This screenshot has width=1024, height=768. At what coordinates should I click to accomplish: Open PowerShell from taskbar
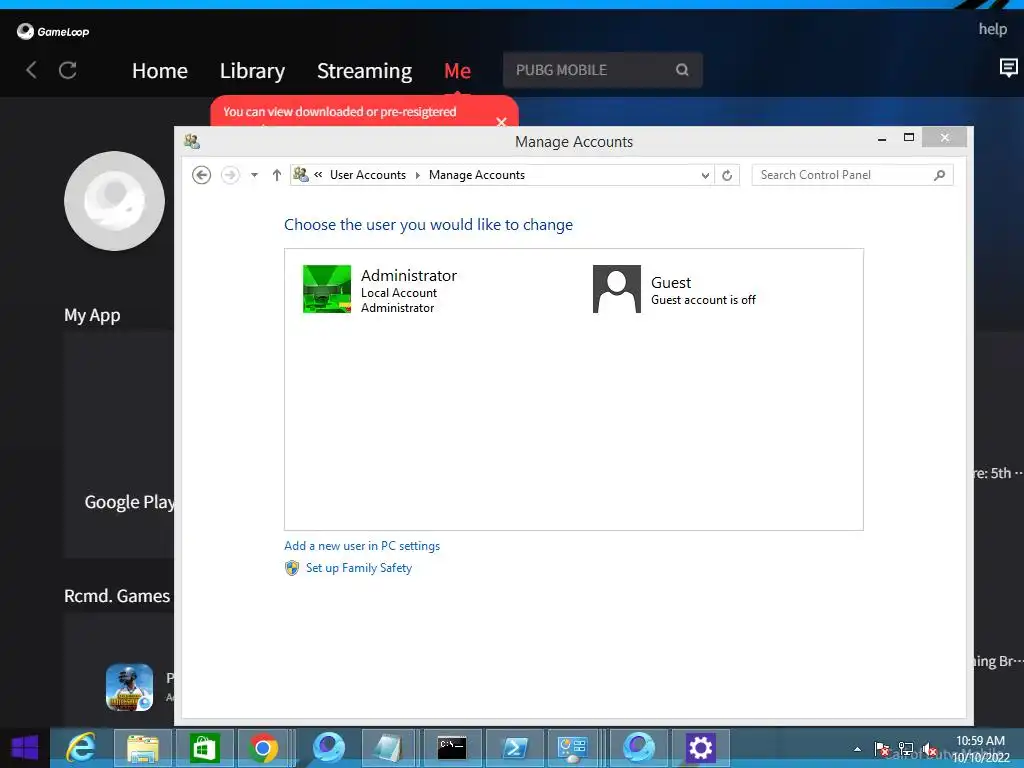click(x=514, y=748)
